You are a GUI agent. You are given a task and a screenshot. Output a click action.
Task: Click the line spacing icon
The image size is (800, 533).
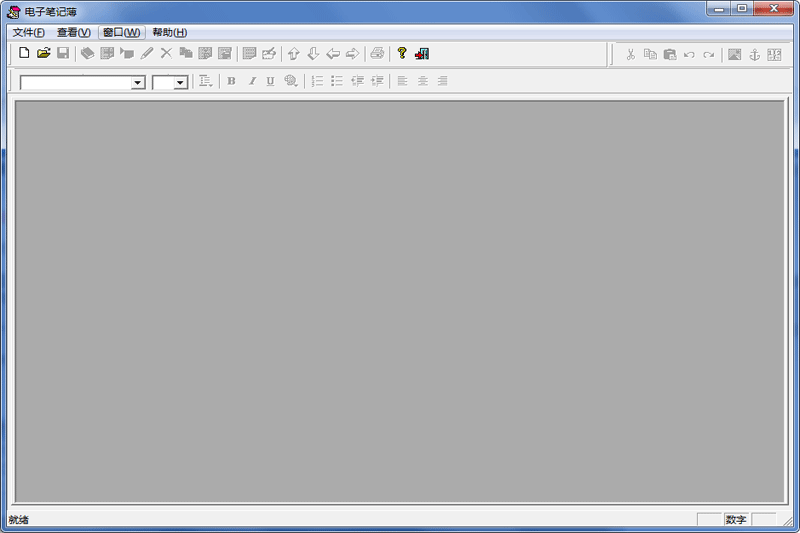point(206,81)
